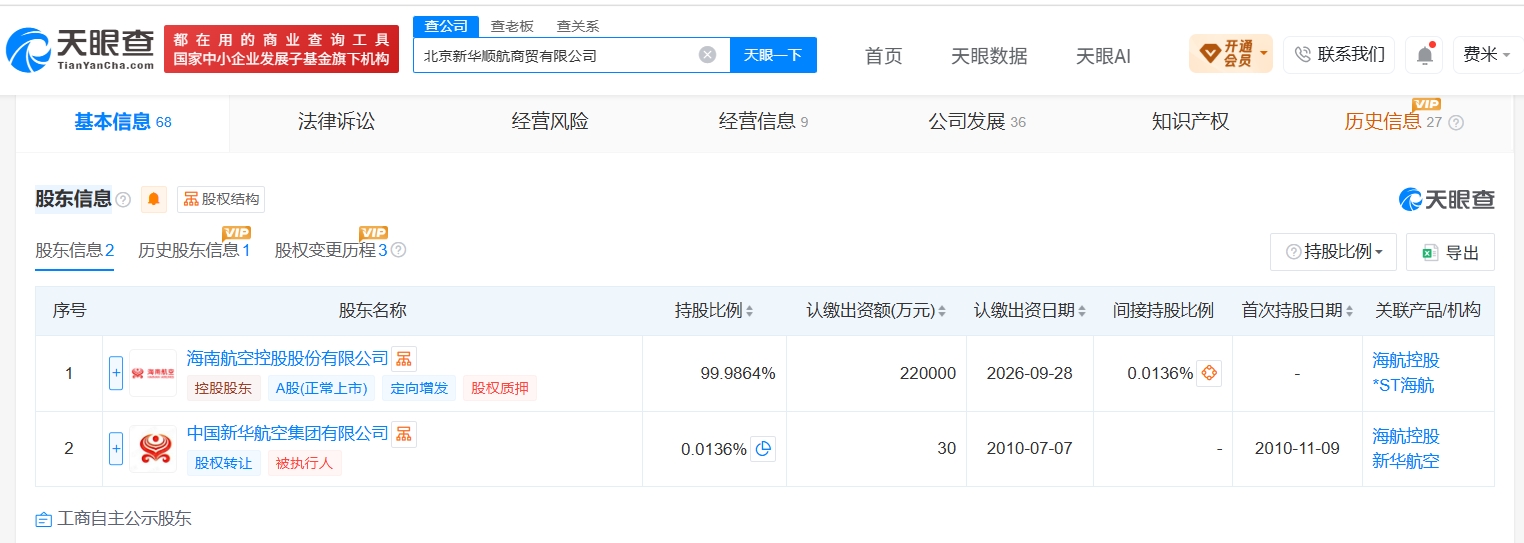The height and width of the screenshot is (543, 1524).
Task: Click the orange bell alert icon beside 股东信息
Action: coord(154,199)
